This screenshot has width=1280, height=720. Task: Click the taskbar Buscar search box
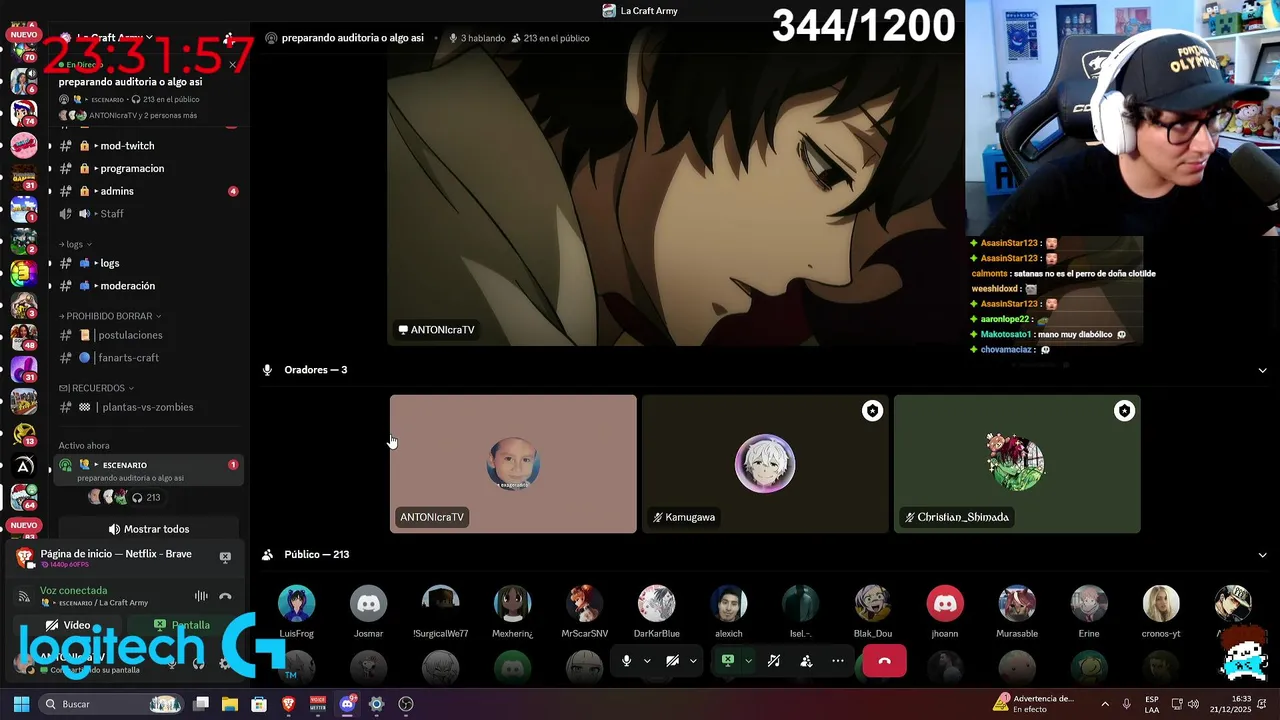[112, 704]
